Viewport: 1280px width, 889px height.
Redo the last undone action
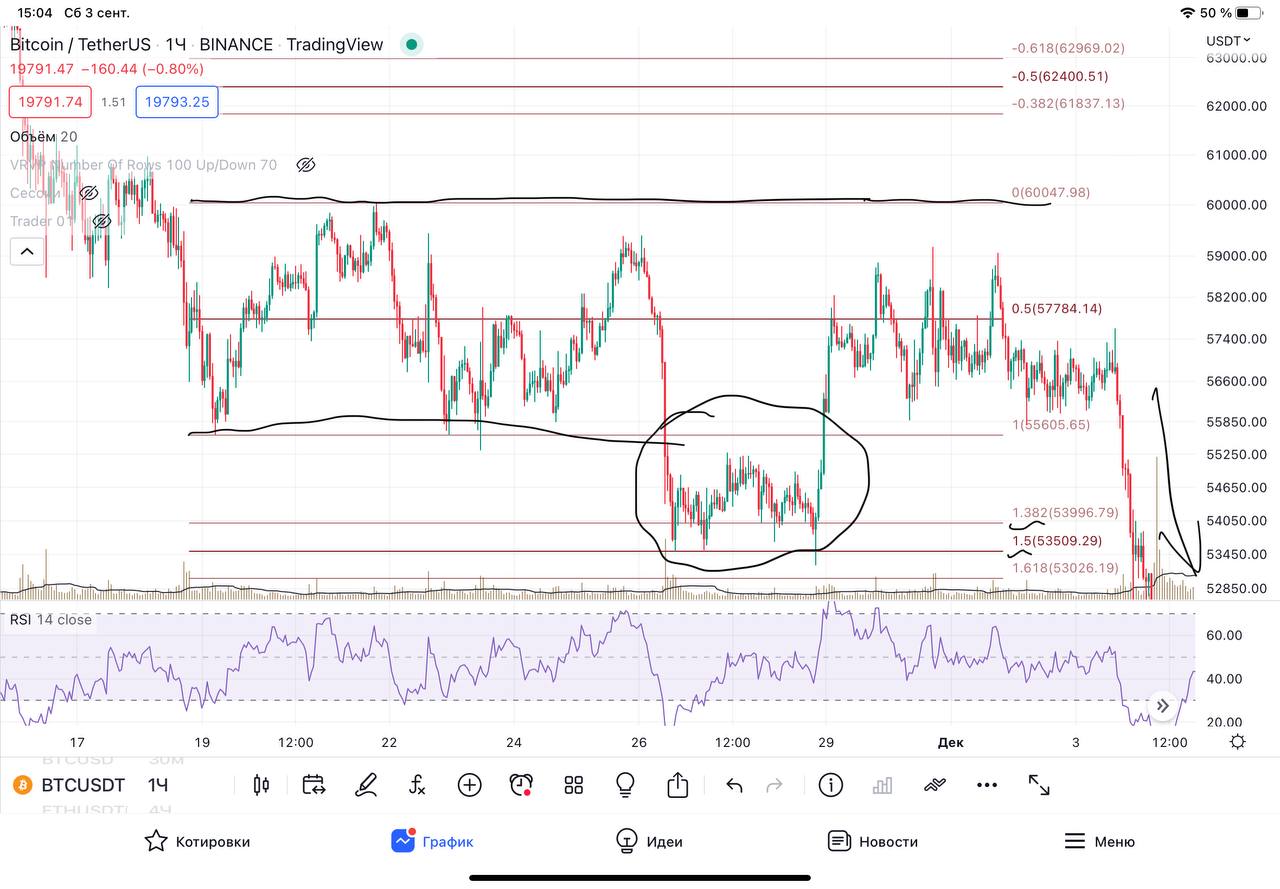click(x=774, y=785)
